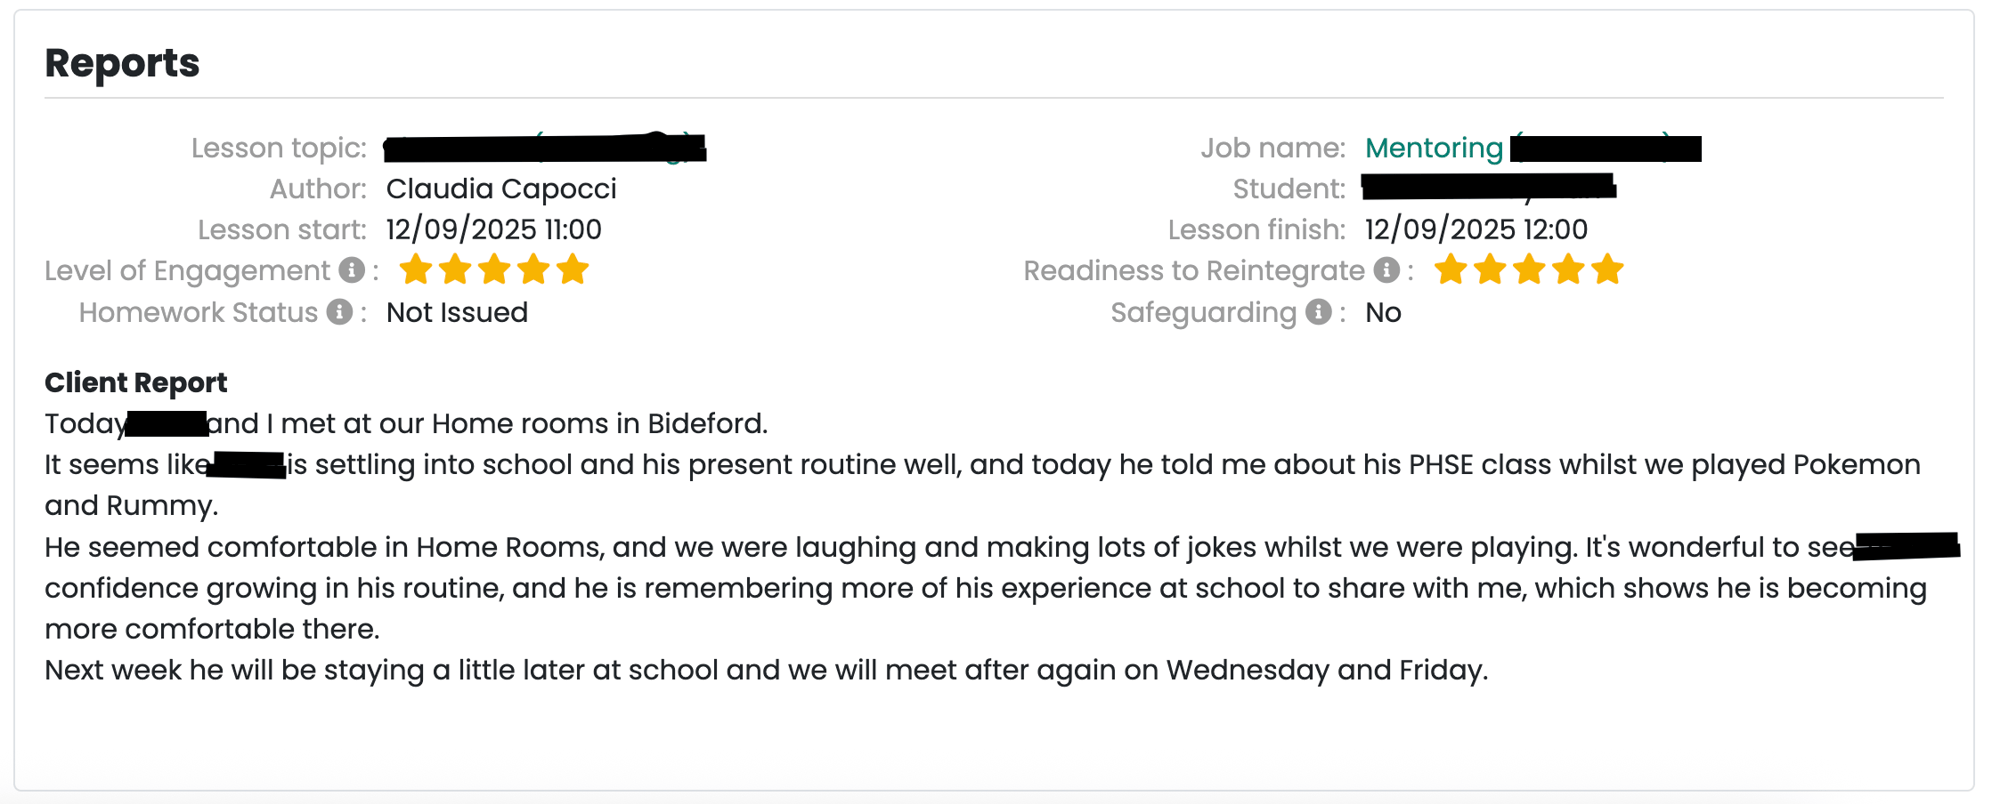Click the Lesson finish date 12/09/2025 12:00
Image resolution: width=2000 pixels, height=804 pixels.
click(1476, 230)
